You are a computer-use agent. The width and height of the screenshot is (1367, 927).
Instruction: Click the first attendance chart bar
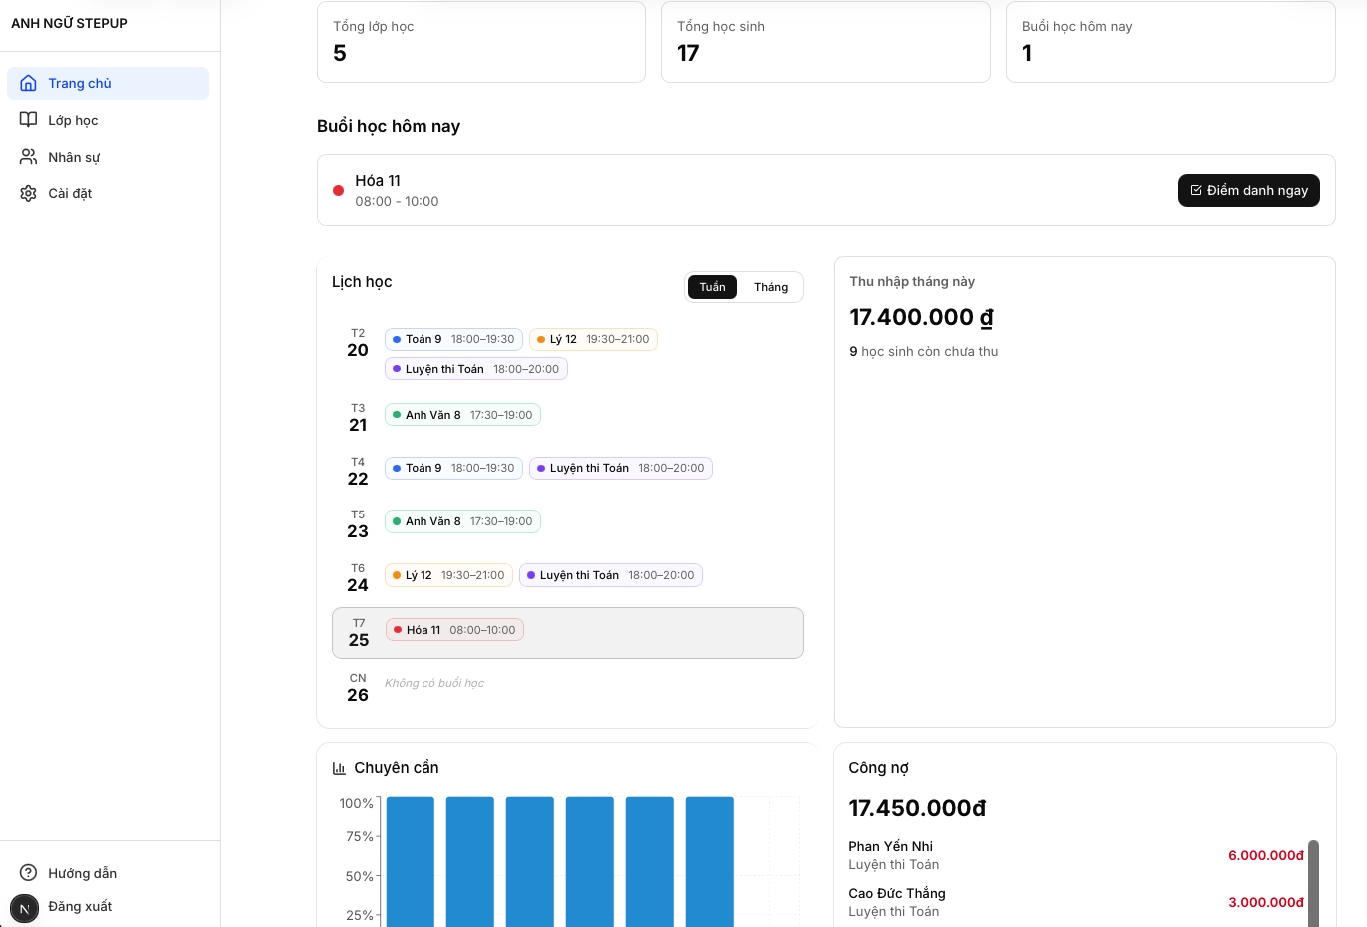410,862
